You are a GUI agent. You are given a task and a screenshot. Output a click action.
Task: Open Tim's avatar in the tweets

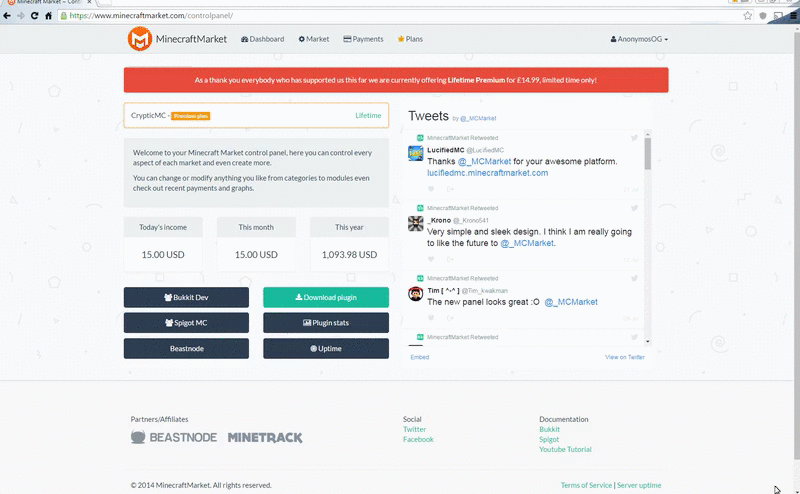pos(415,293)
